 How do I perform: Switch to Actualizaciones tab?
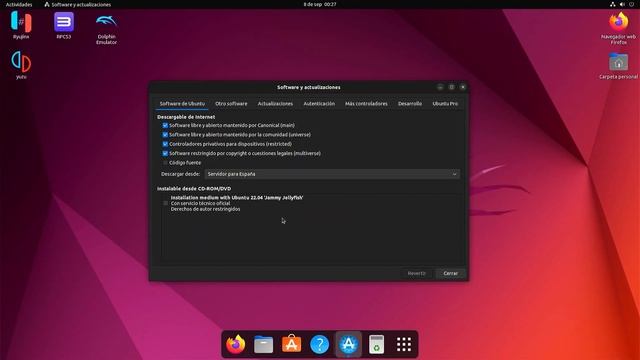pos(275,104)
